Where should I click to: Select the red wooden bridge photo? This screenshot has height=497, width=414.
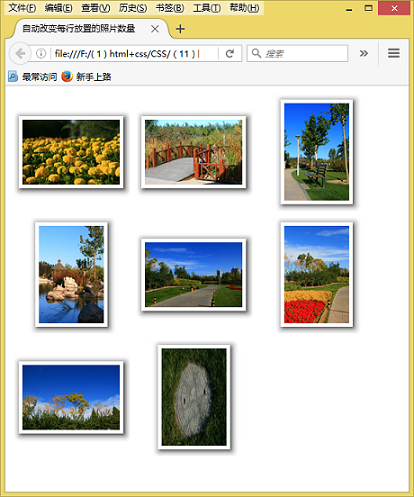193,152
